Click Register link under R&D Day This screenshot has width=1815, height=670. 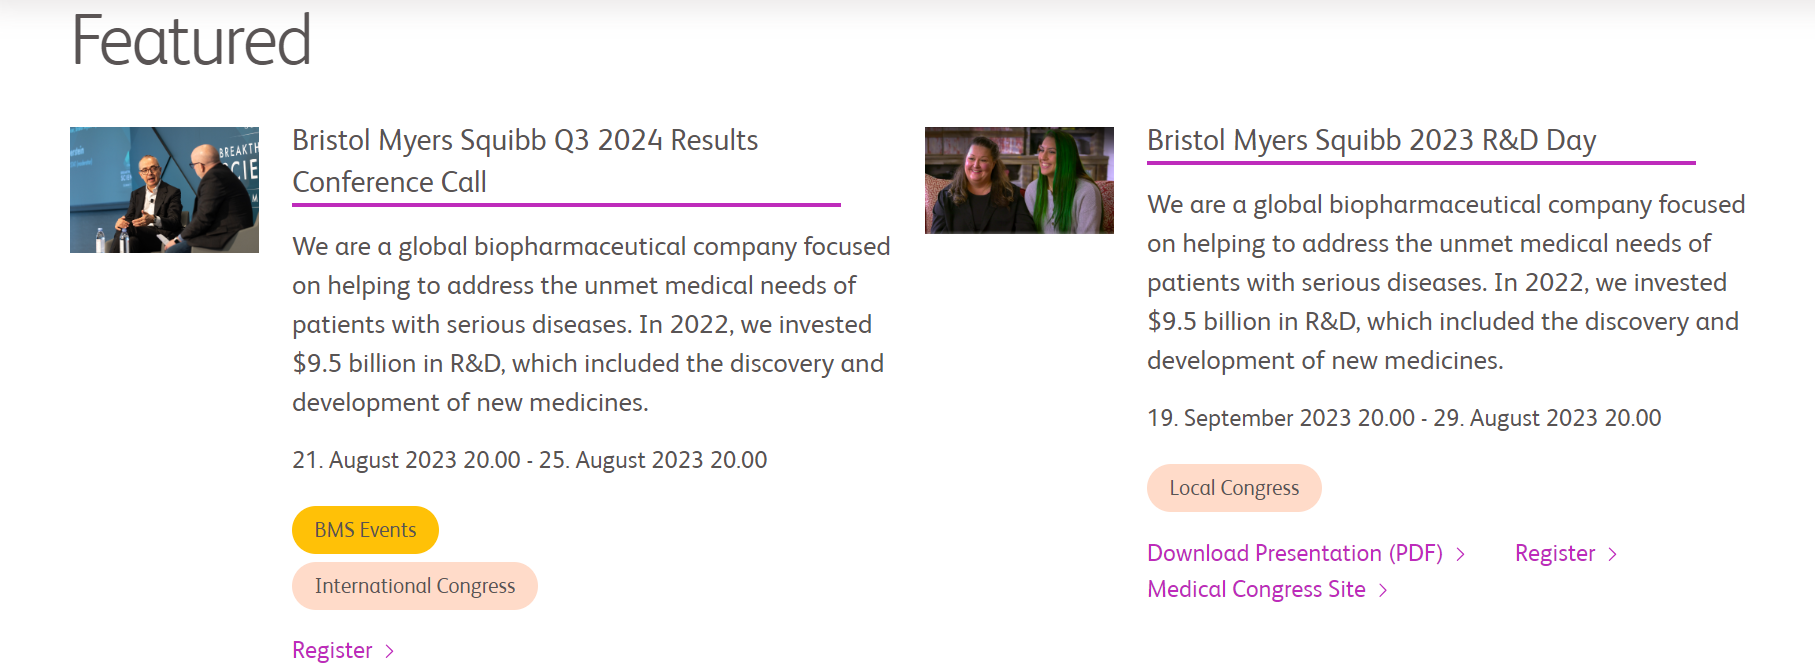[x=1555, y=553]
